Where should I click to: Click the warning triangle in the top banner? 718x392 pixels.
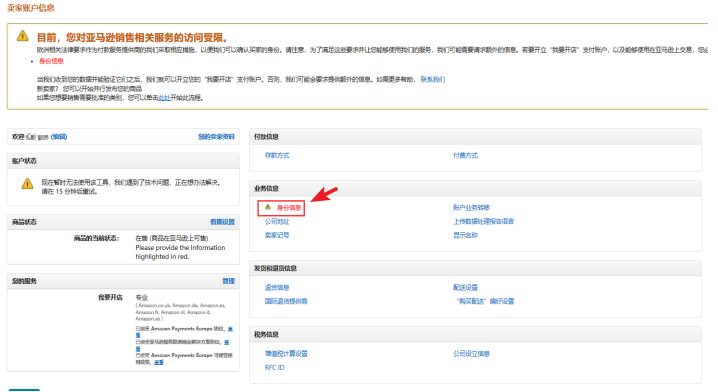[22, 36]
